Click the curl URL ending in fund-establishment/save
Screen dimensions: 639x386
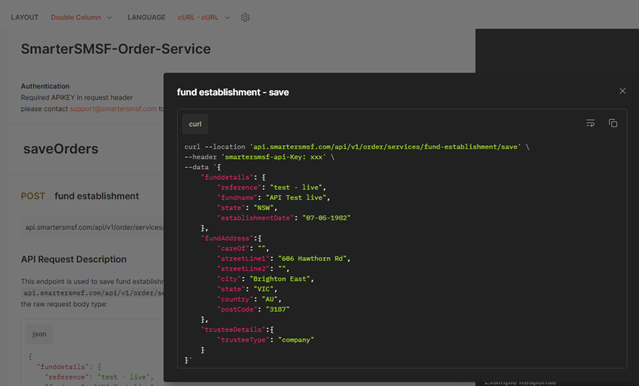(x=385, y=147)
